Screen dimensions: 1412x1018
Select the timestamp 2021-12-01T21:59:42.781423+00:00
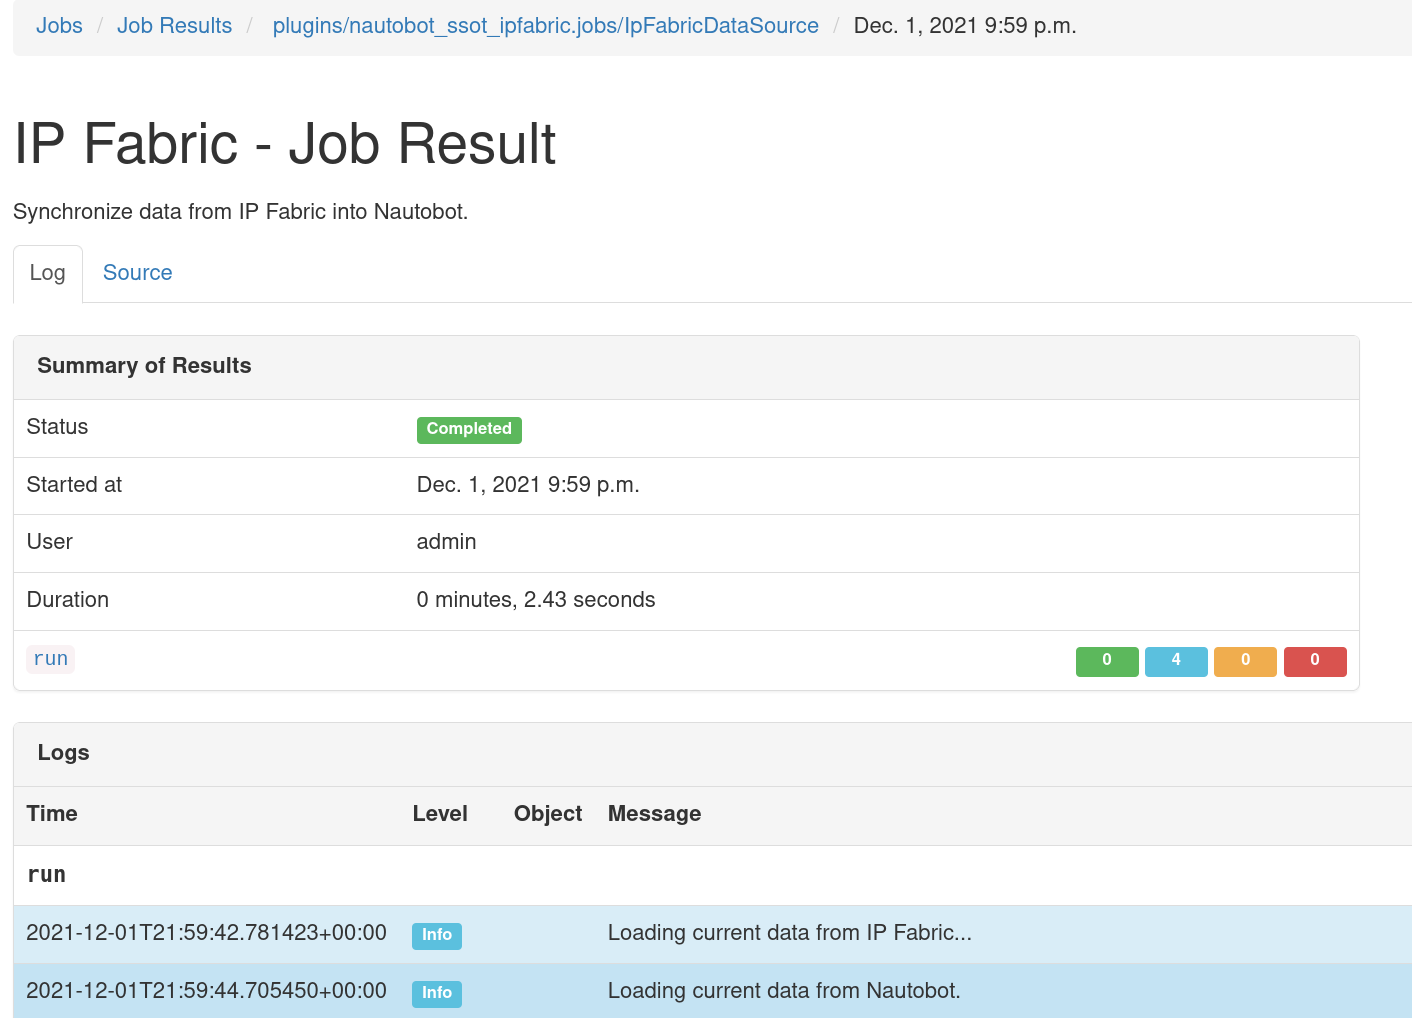(x=206, y=933)
